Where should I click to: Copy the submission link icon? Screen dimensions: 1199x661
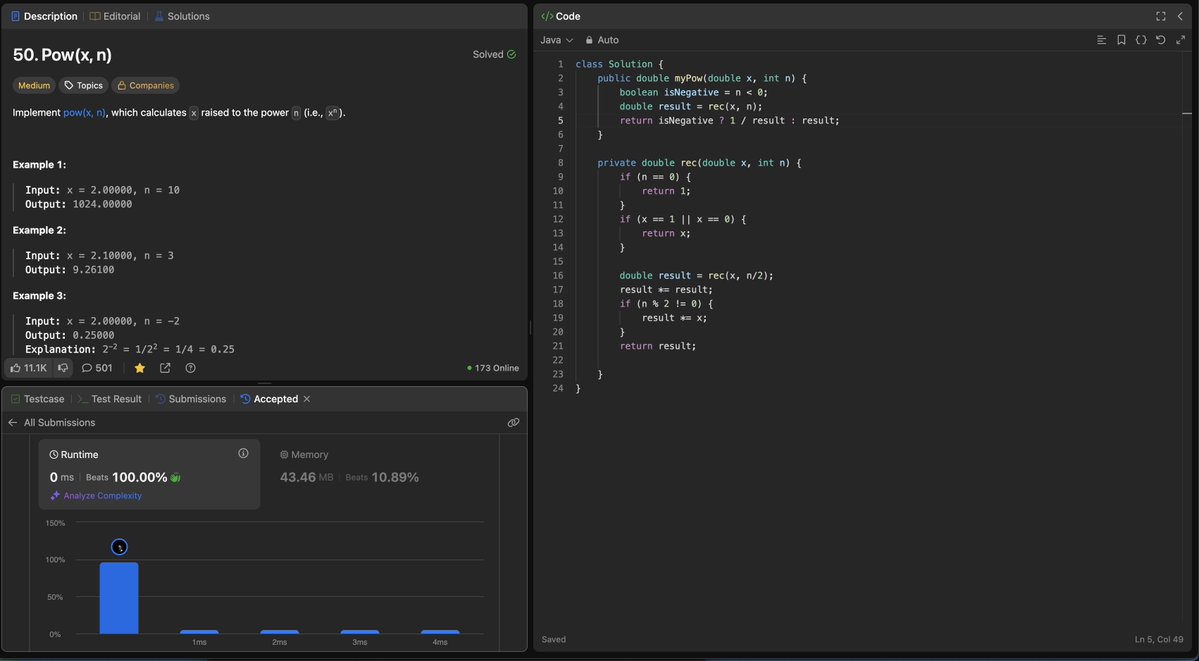tap(513, 422)
